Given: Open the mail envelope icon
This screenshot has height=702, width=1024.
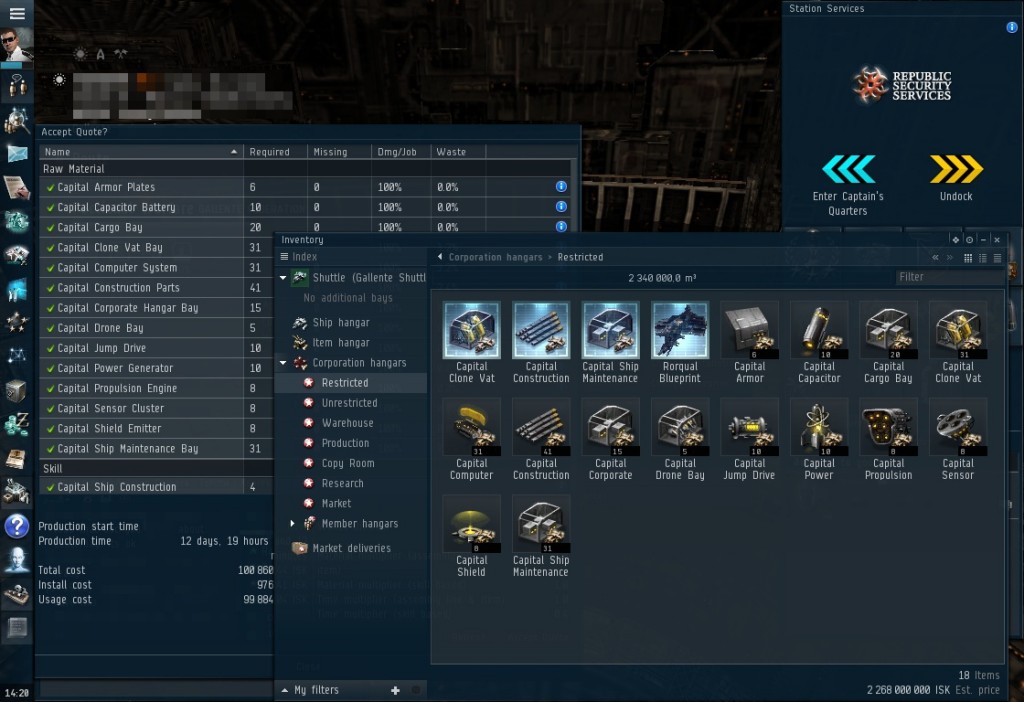Looking at the screenshot, I should point(16,153).
